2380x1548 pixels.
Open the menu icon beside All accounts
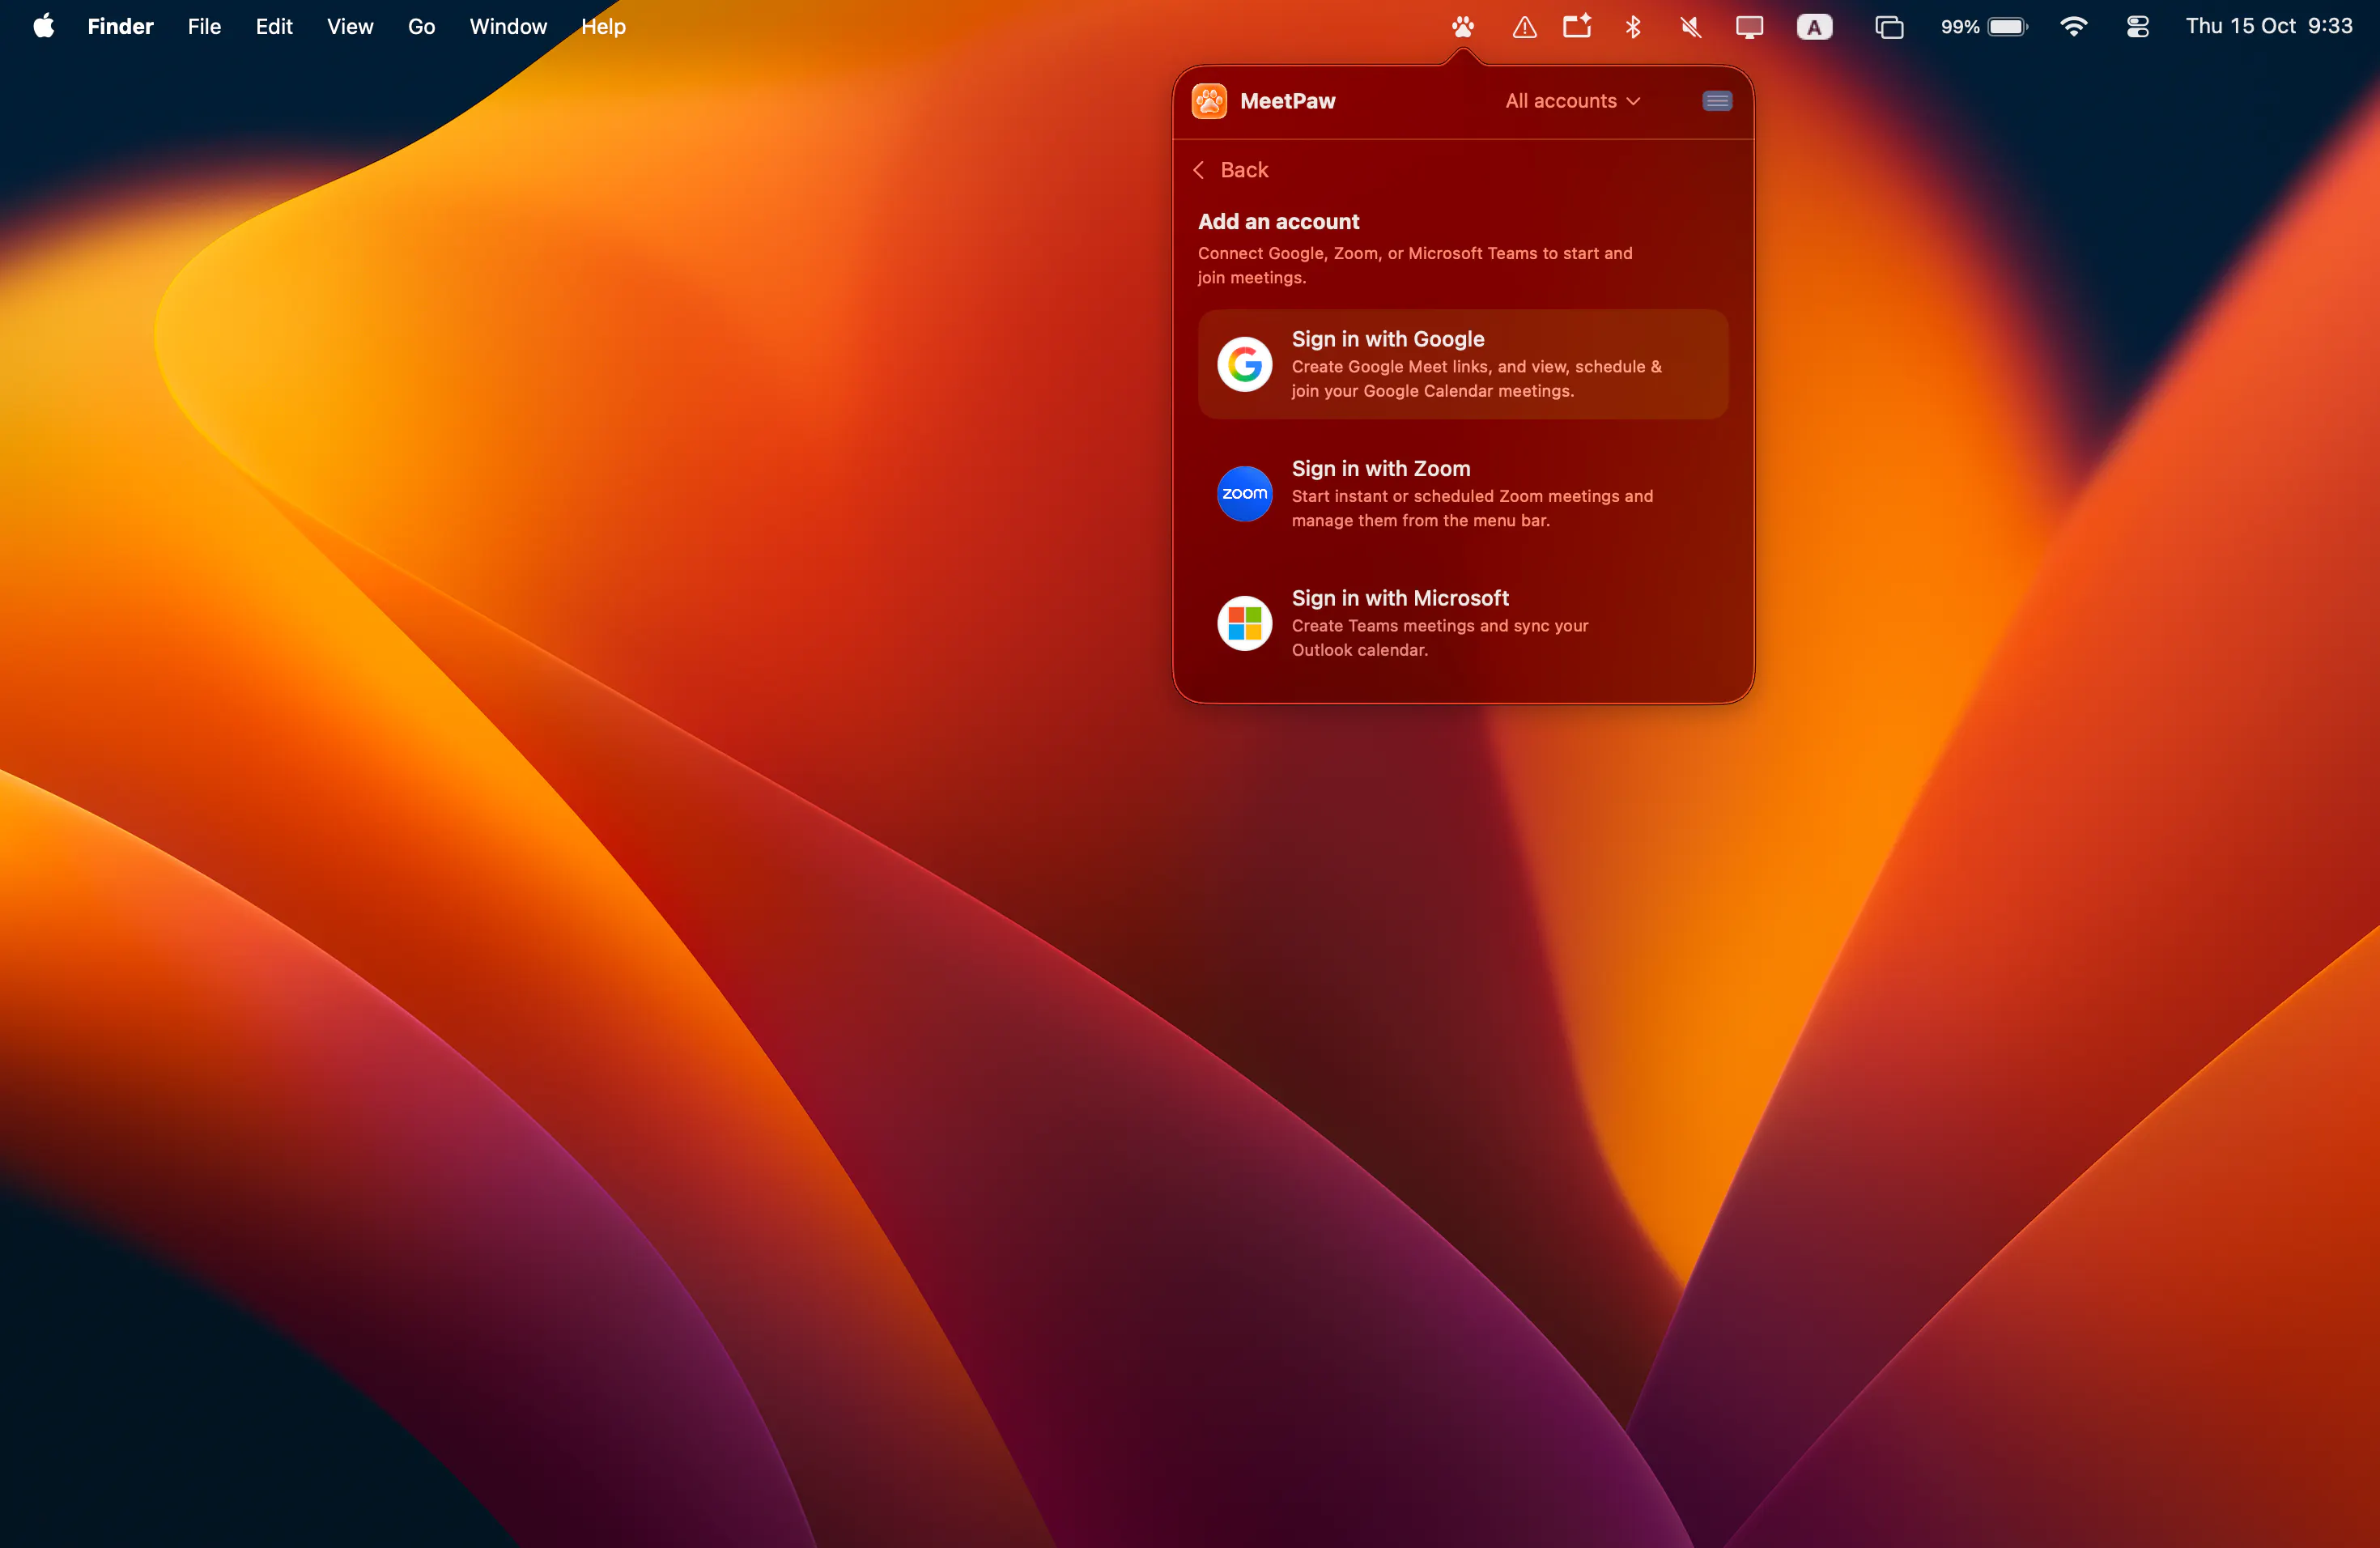click(1717, 101)
